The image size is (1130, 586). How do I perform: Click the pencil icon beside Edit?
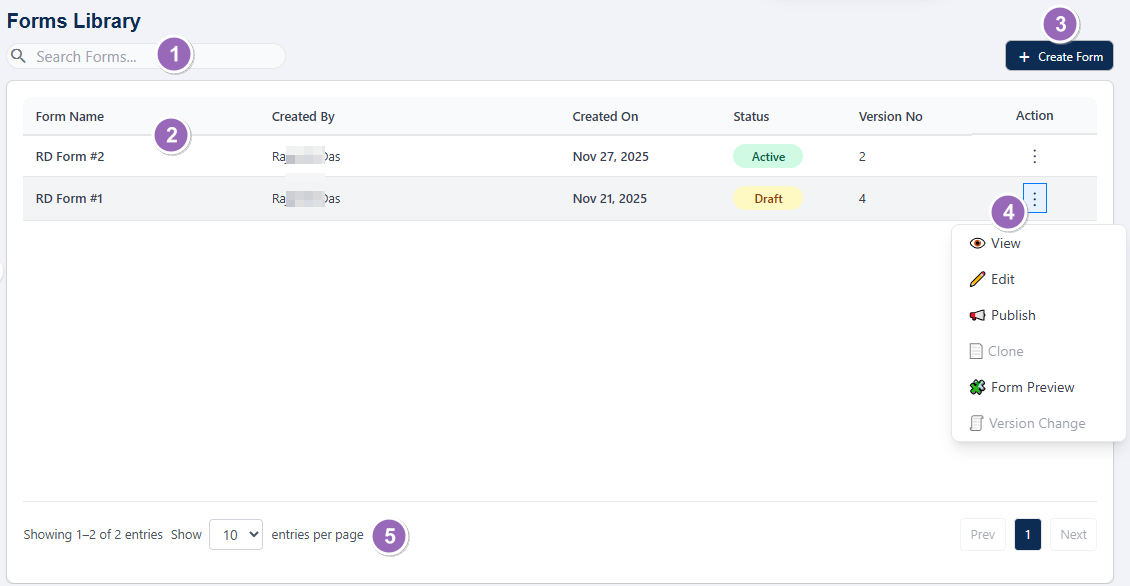975,279
